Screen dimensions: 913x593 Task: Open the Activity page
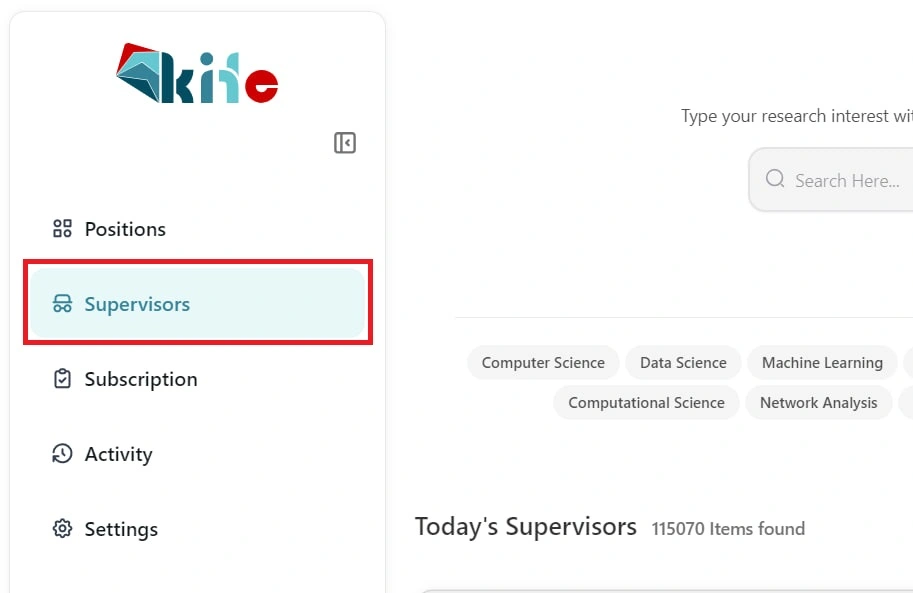pyautogui.click(x=118, y=454)
